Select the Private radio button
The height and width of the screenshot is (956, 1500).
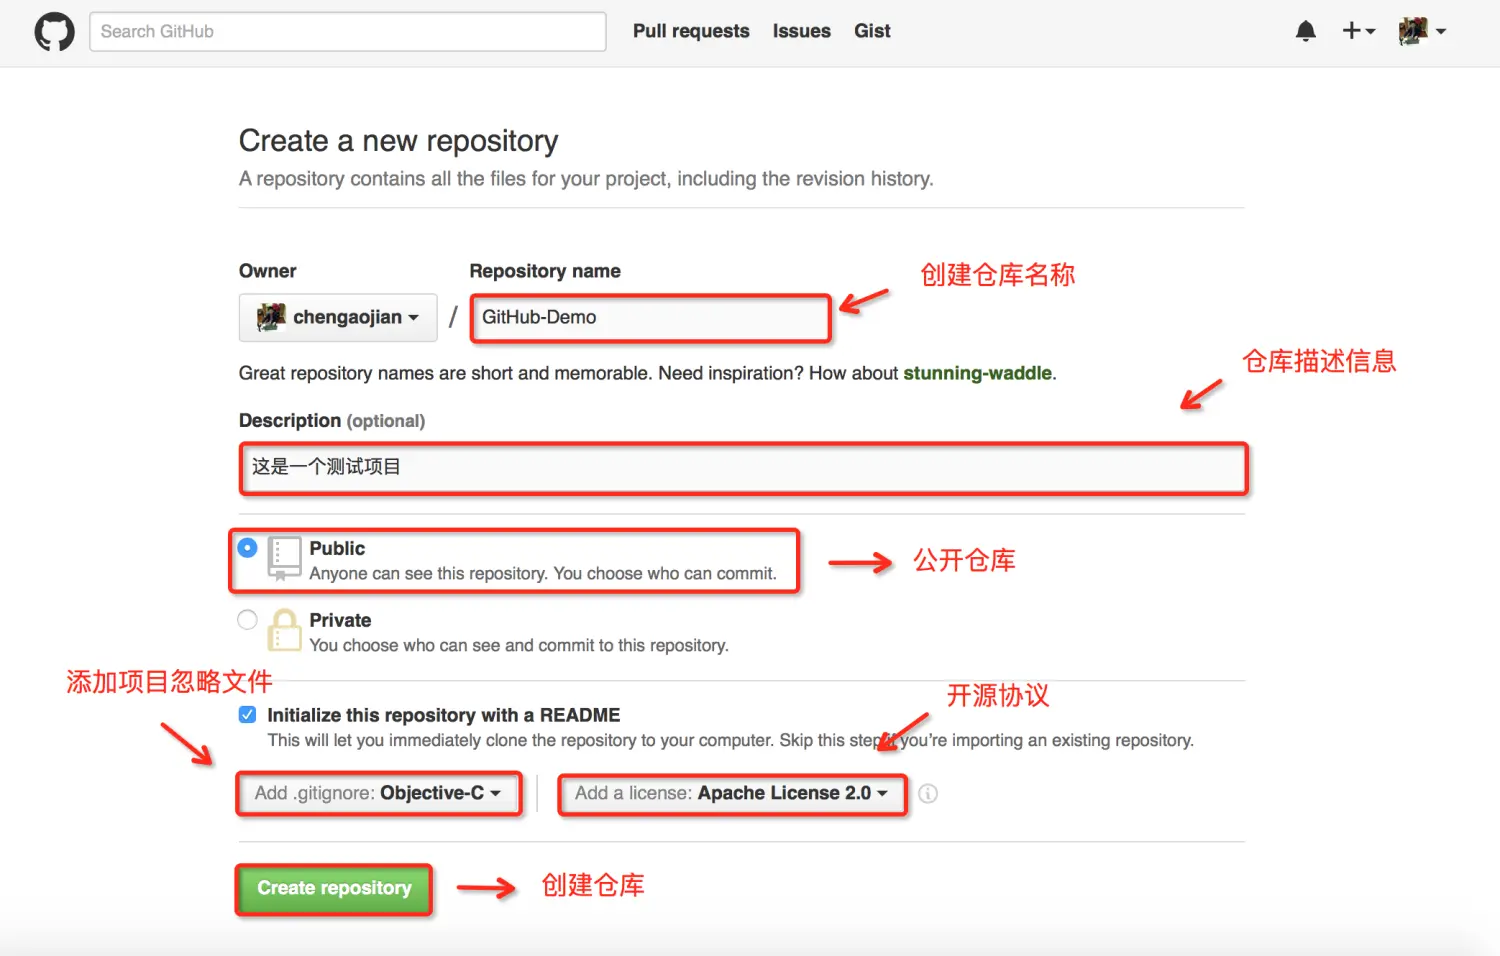(247, 620)
